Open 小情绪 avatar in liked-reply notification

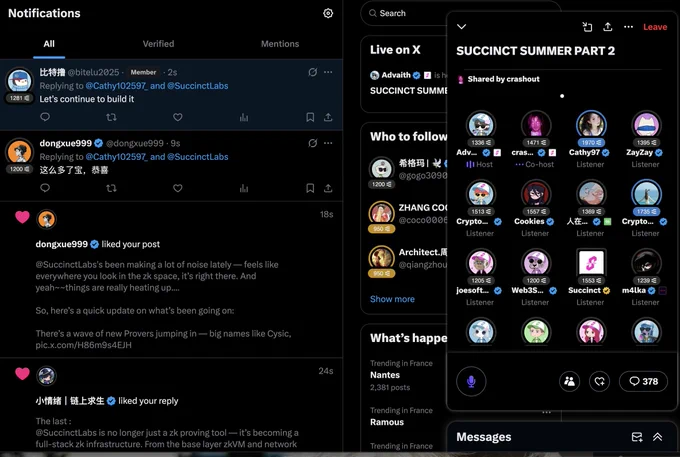click(x=46, y=376)
